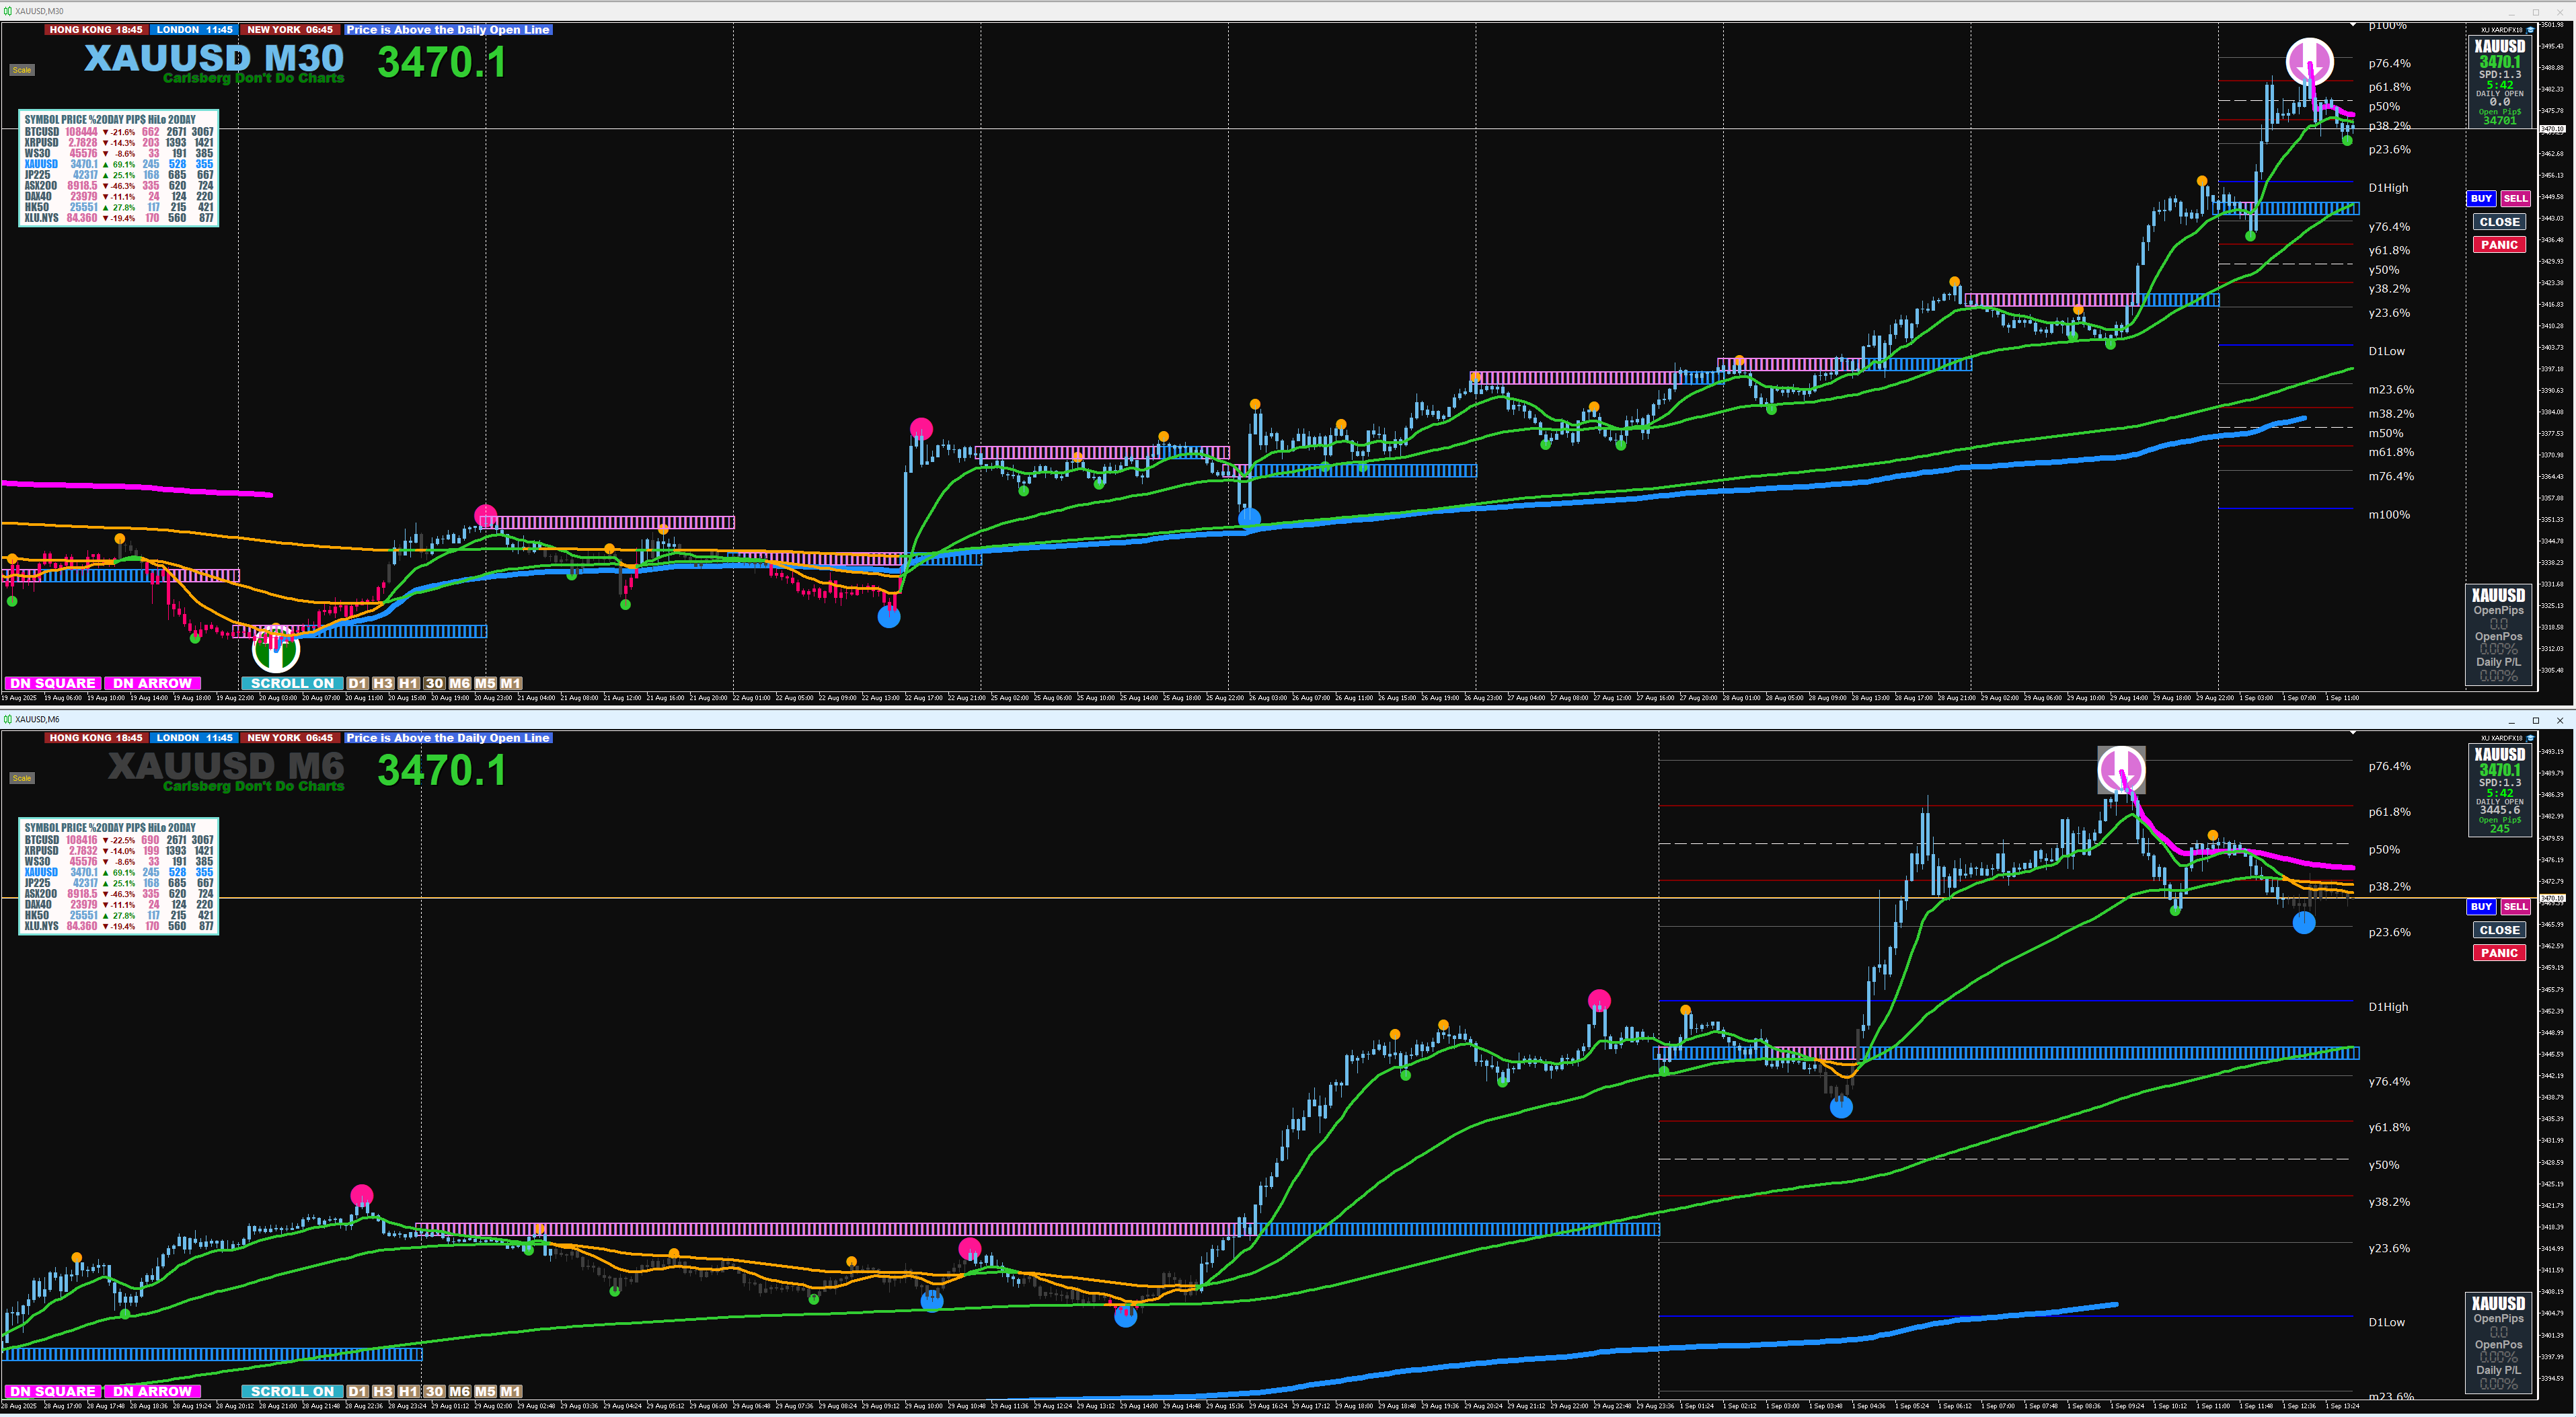The image size is (2576, 1417).
Task: Select M5 timeframe on bottom chart
Action: click(485, 1392)
